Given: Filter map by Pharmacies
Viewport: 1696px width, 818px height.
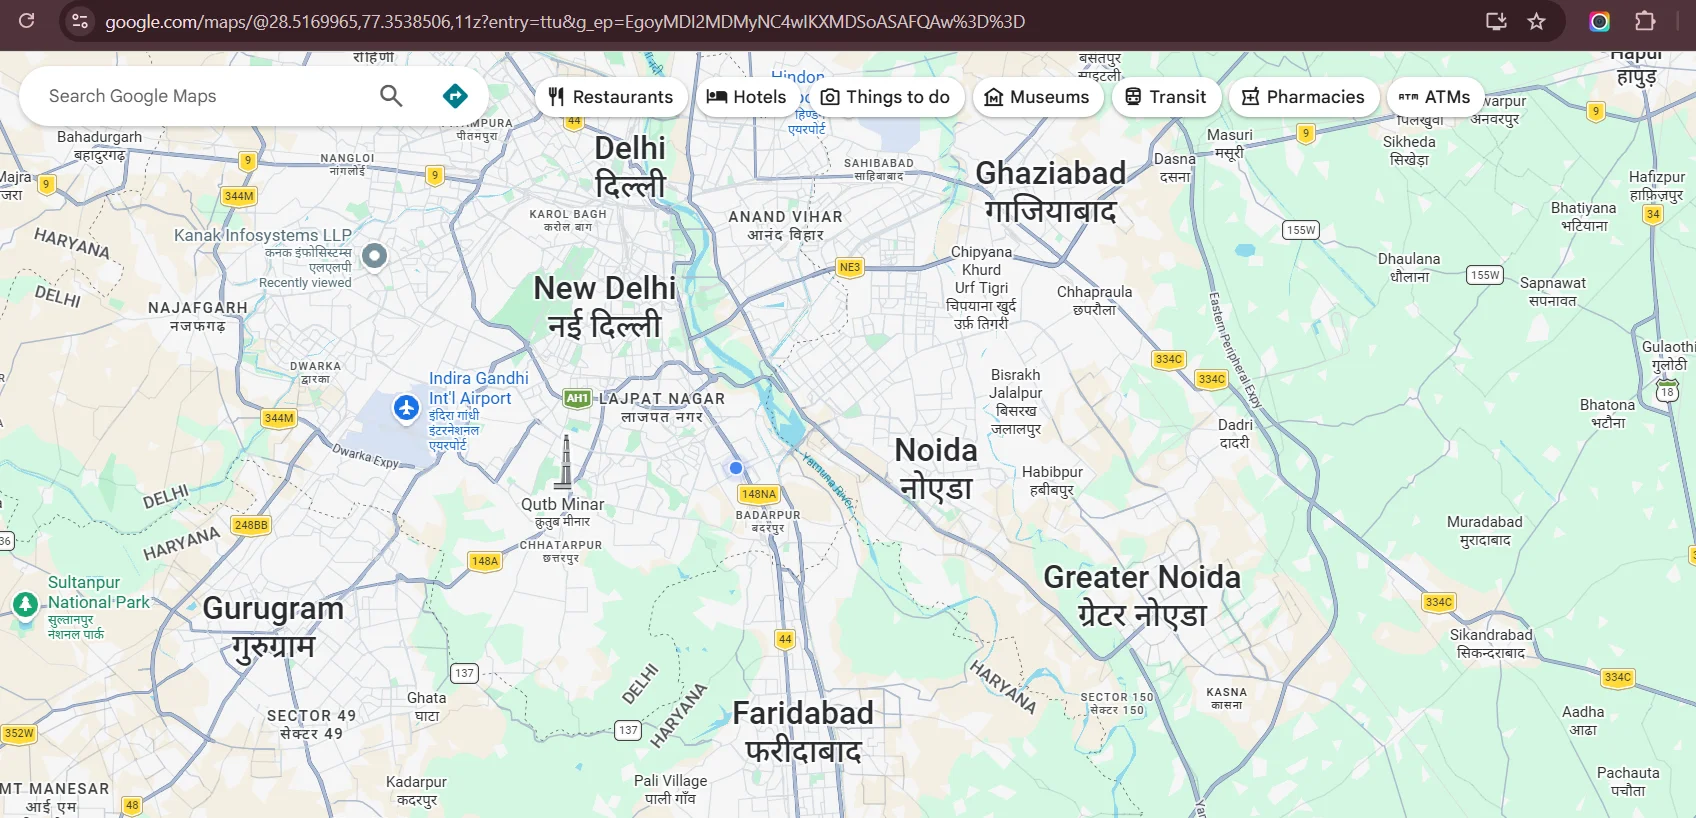Looking at the screenshot, I should (x=1303, y=97).
